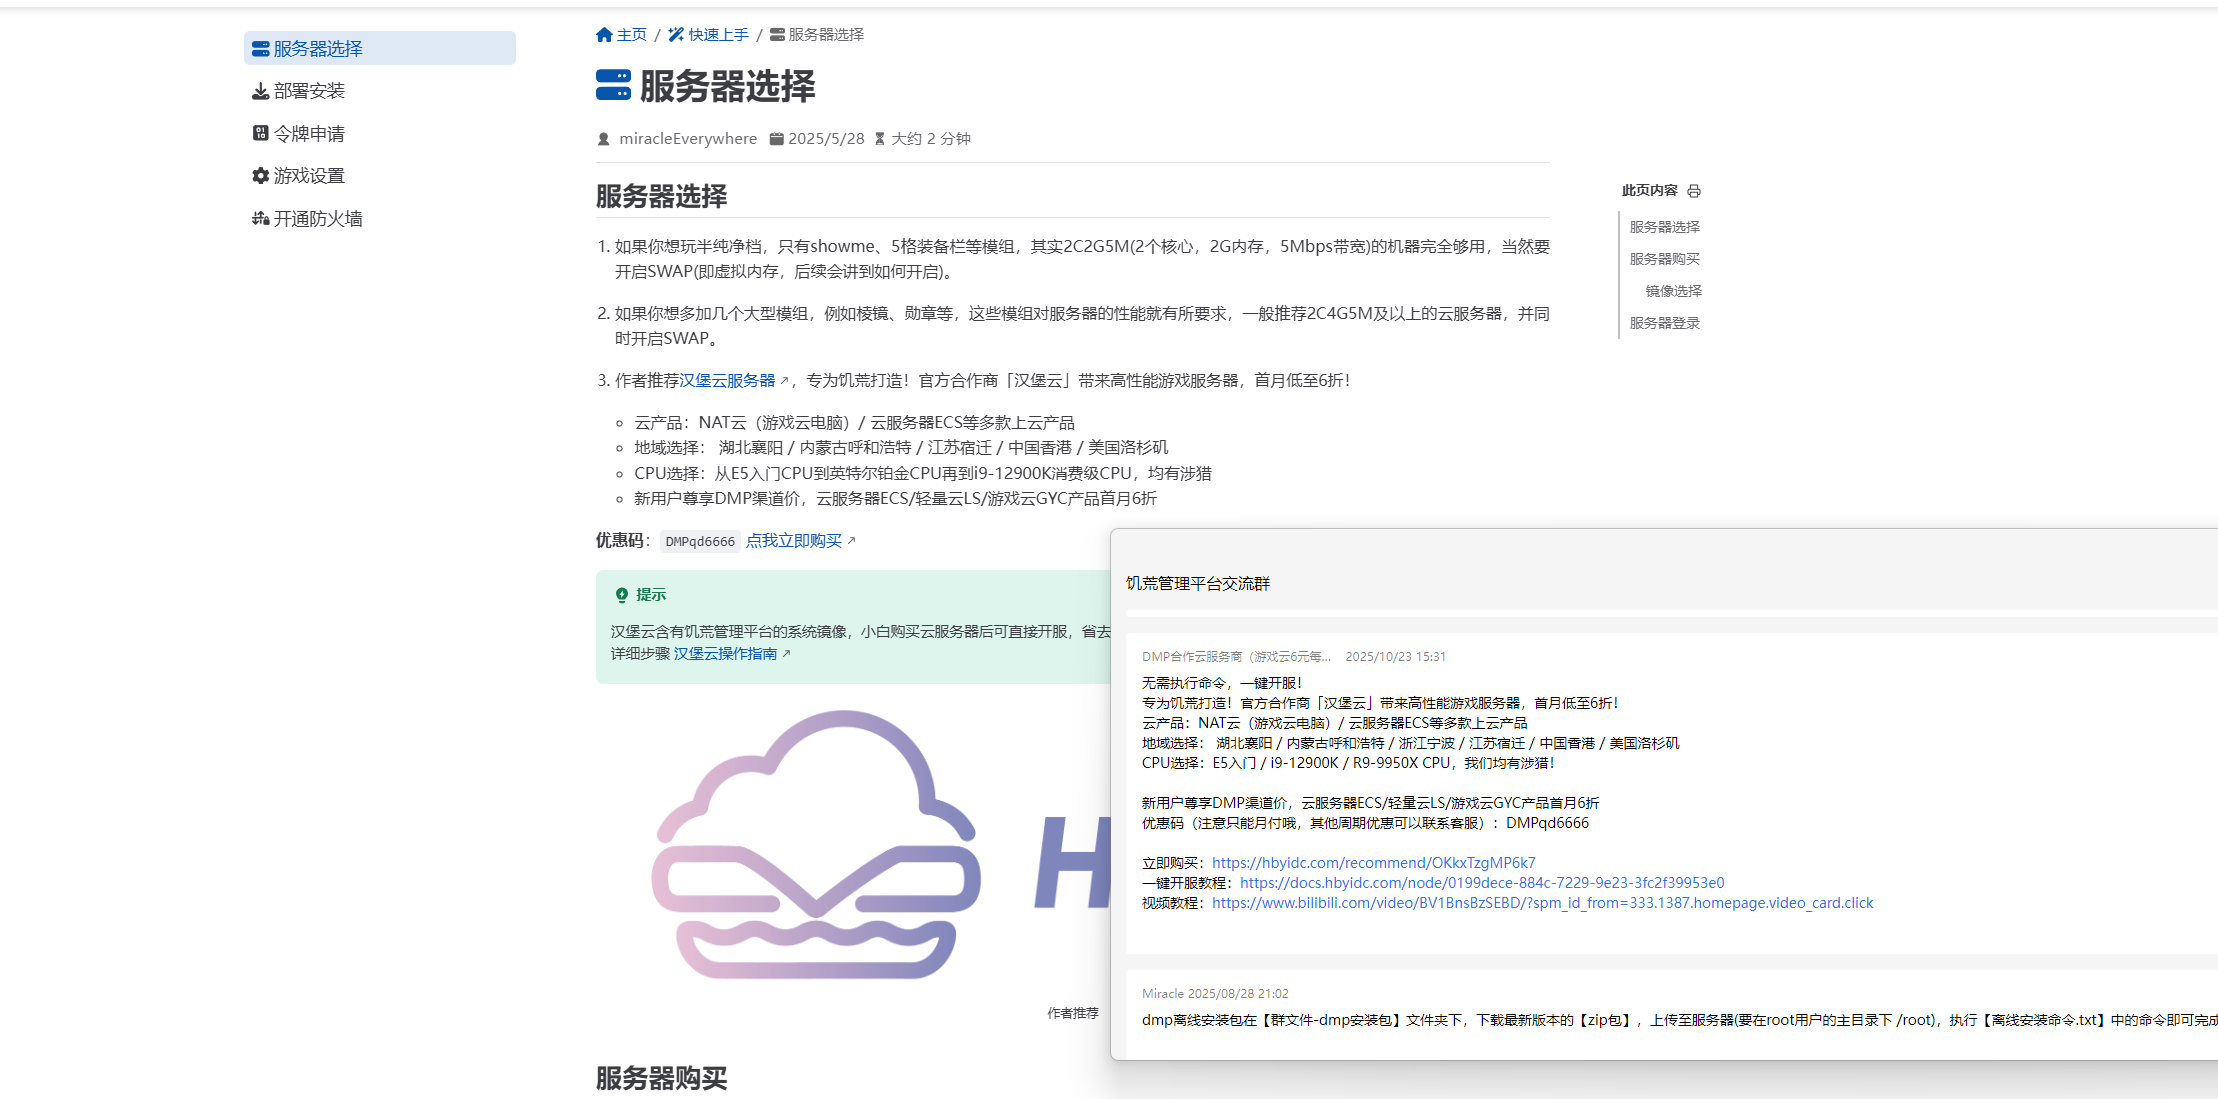The width and height of the screenshot is (2218, 1099).
Task: Open the hbyidc 立即购买 link in chat
Action: point(1373,862)
